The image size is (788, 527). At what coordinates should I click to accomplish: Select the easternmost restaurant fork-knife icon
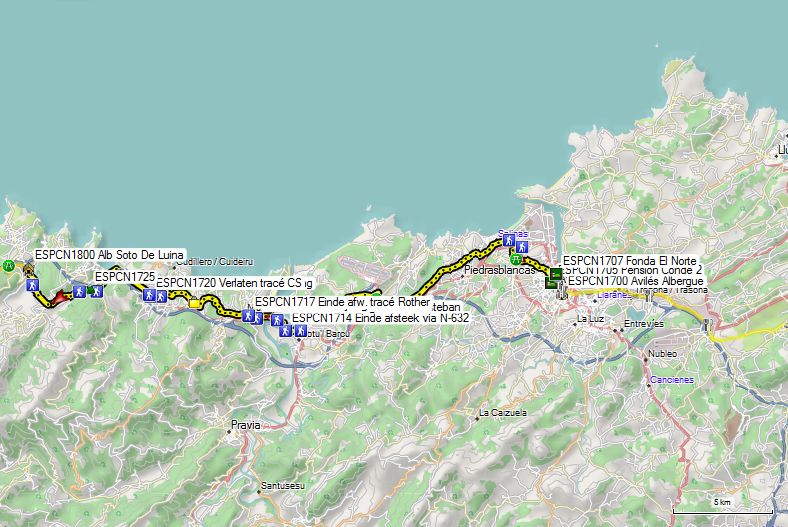[x=708, y=325]
